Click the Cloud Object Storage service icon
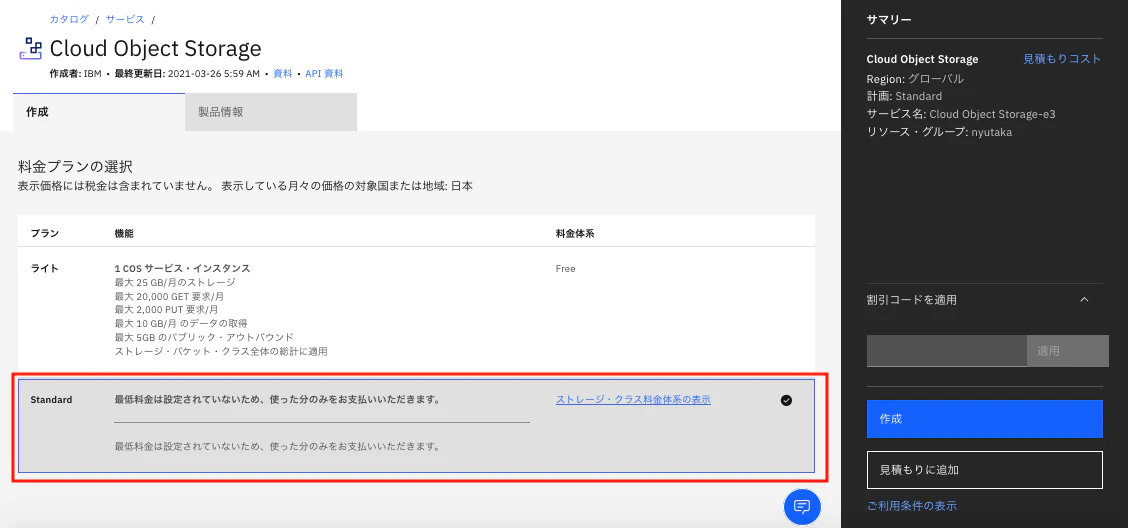The width and height of the screenshot is (1128, 528). click(x=30, y=48)
